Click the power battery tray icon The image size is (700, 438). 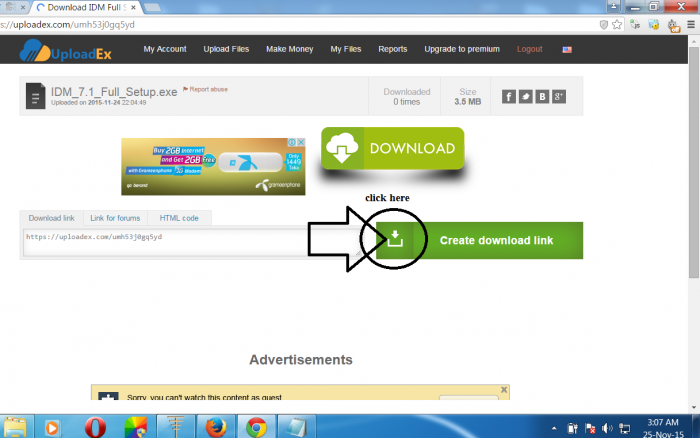coord(572,429)
